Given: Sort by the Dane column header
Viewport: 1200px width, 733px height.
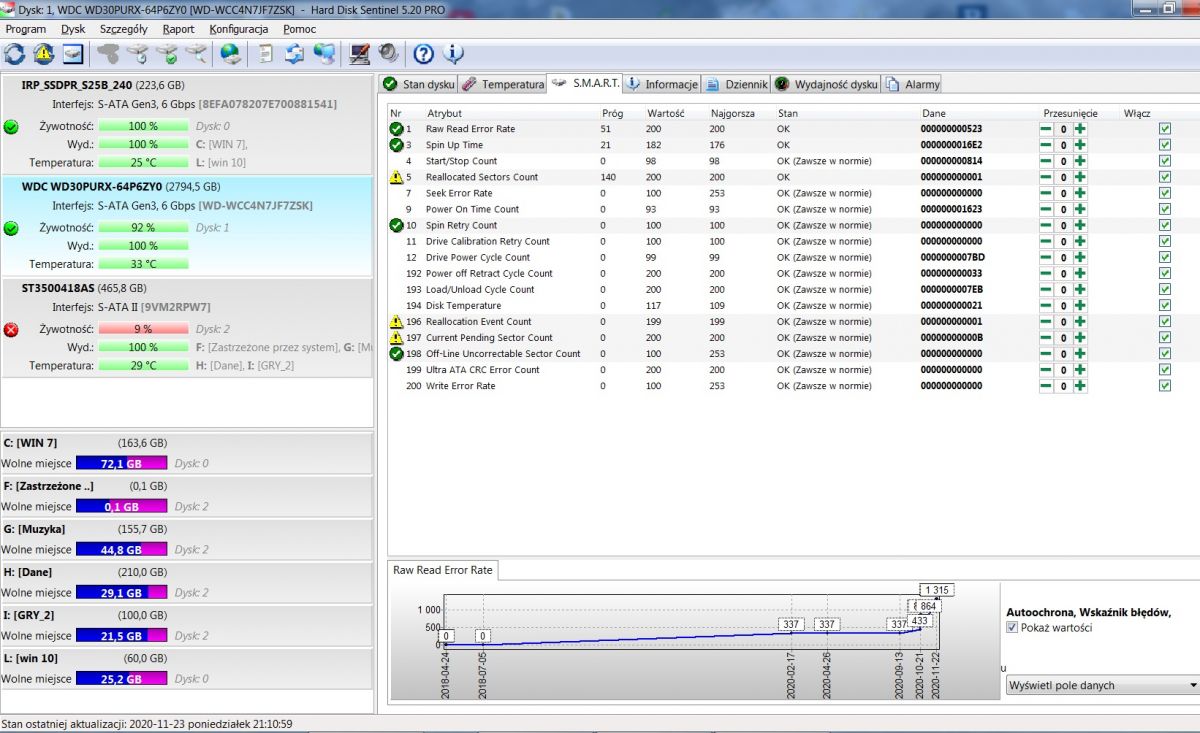Looking at the screenshot, I should 934,113.
